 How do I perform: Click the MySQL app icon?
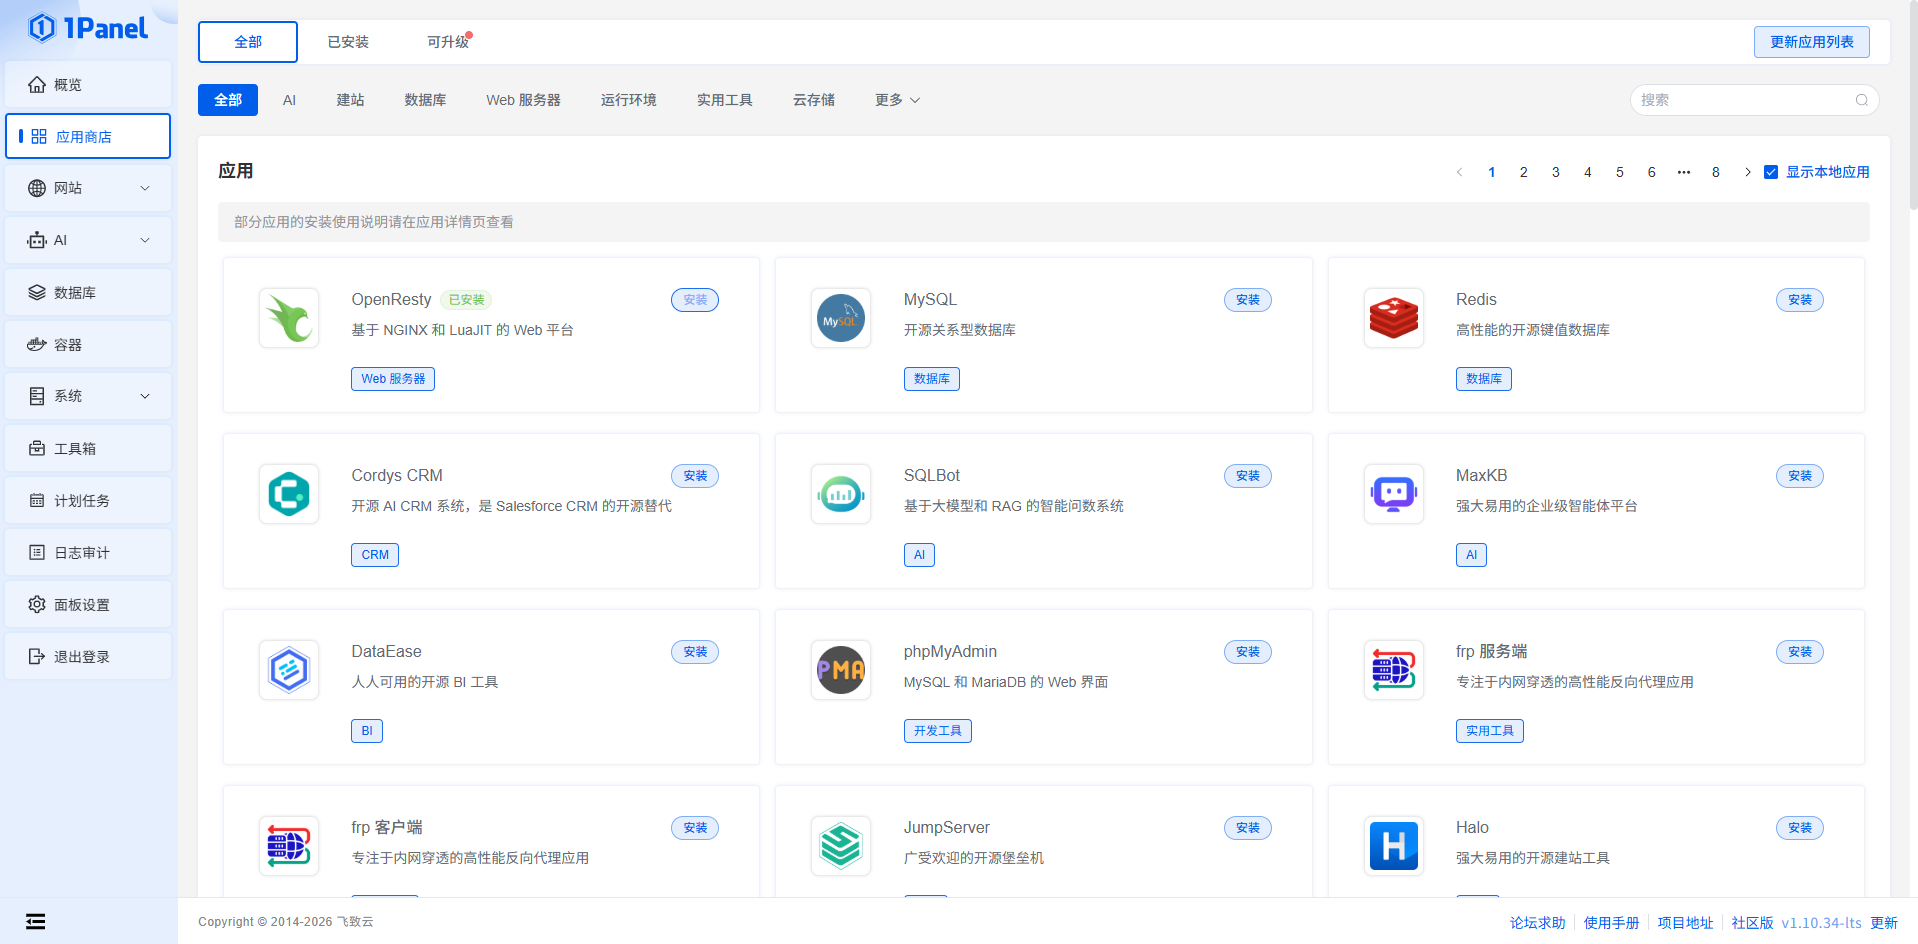841,319
